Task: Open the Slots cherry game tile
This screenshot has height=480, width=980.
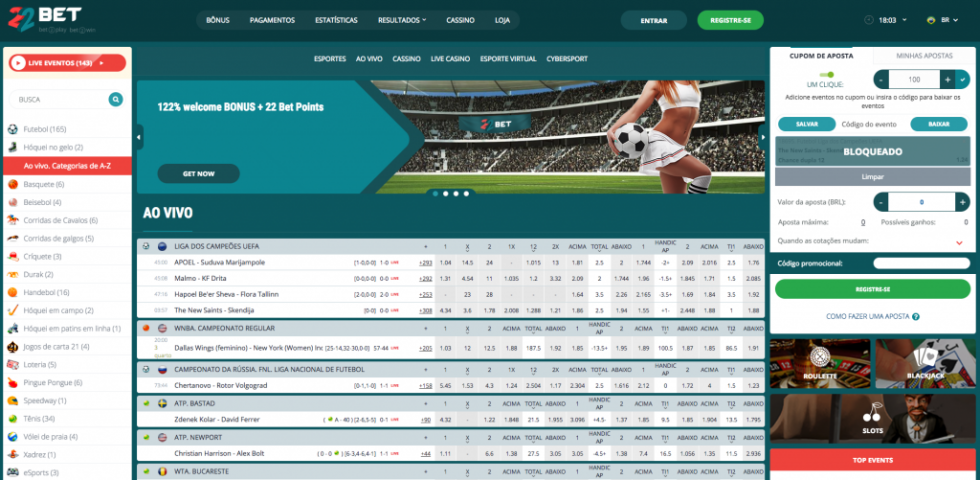Action: 872,418
